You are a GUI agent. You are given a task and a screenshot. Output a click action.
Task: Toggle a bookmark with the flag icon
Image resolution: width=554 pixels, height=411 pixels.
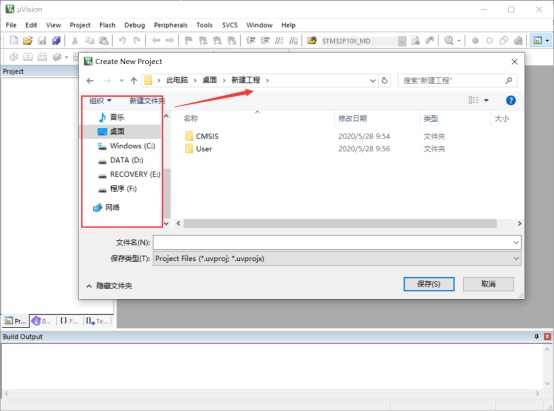189,41
